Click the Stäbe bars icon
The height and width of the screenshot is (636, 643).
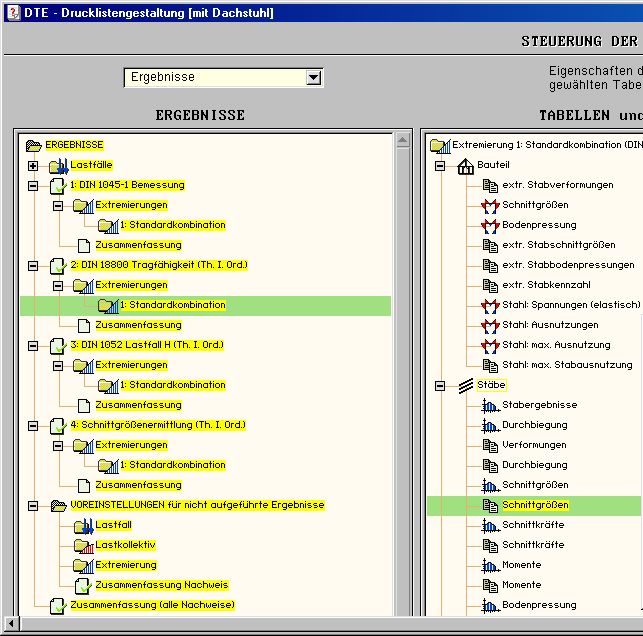pos(465,385)
